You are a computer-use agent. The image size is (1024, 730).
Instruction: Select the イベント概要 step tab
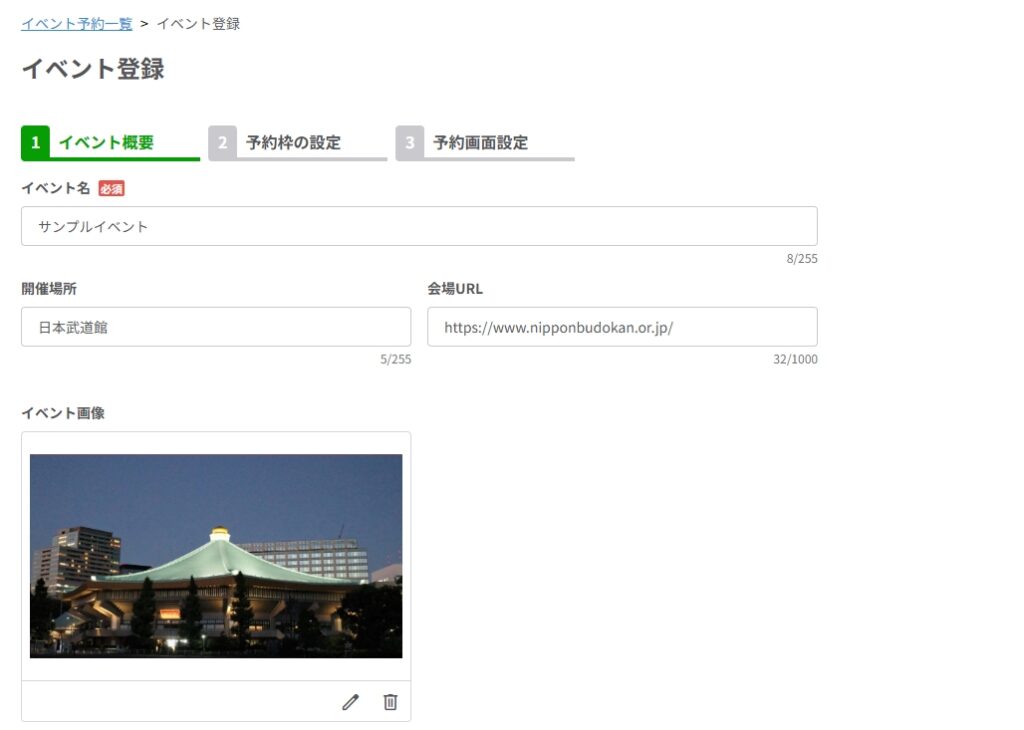[x=106, y=143]
